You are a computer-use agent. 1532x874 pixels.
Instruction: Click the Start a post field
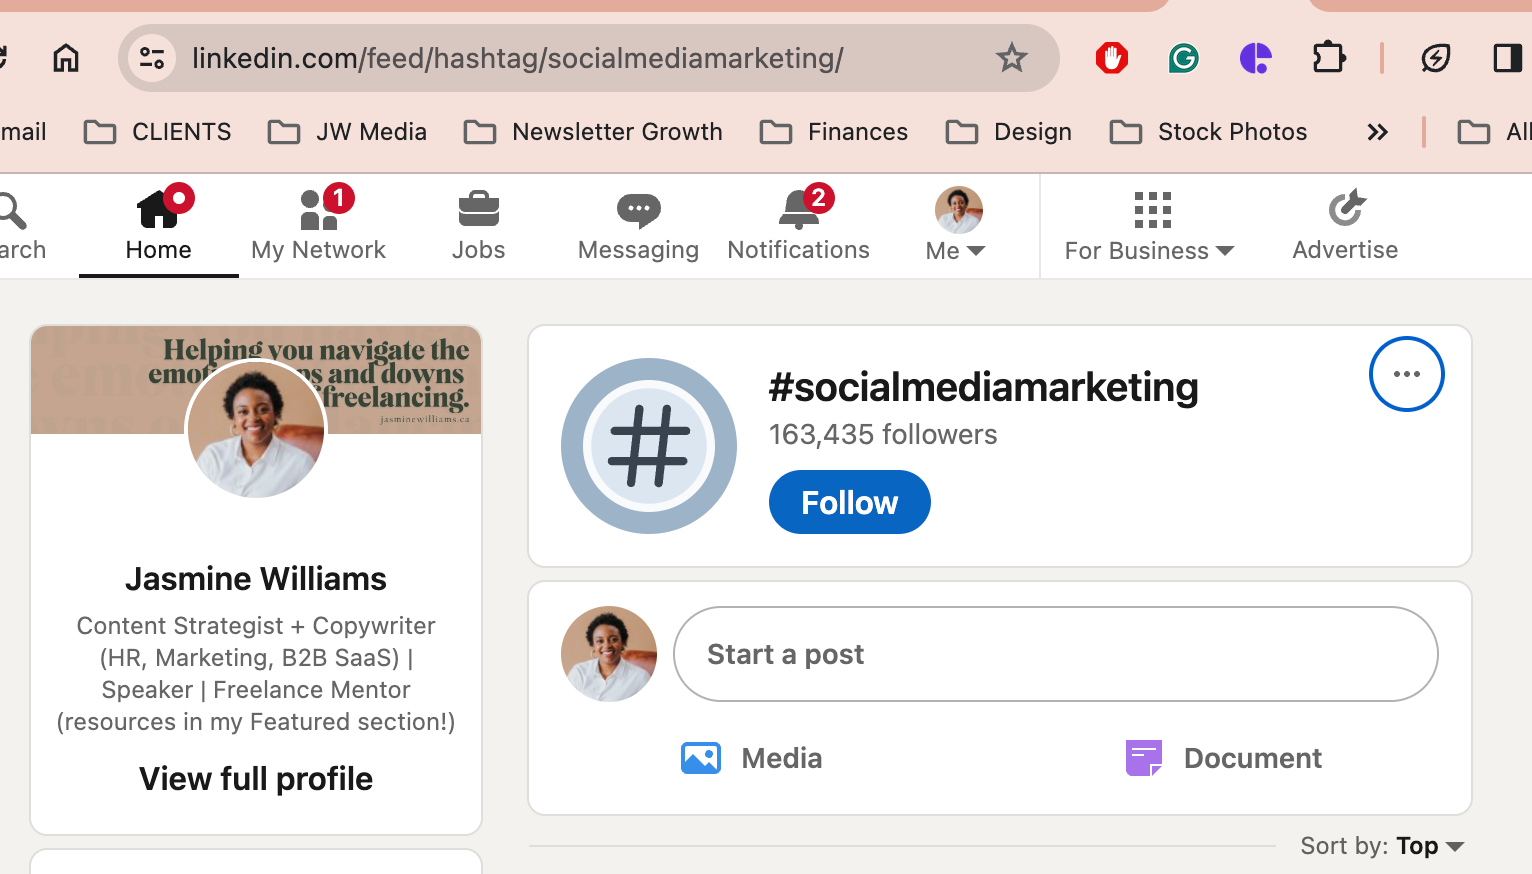click(x=1056, y=654)
